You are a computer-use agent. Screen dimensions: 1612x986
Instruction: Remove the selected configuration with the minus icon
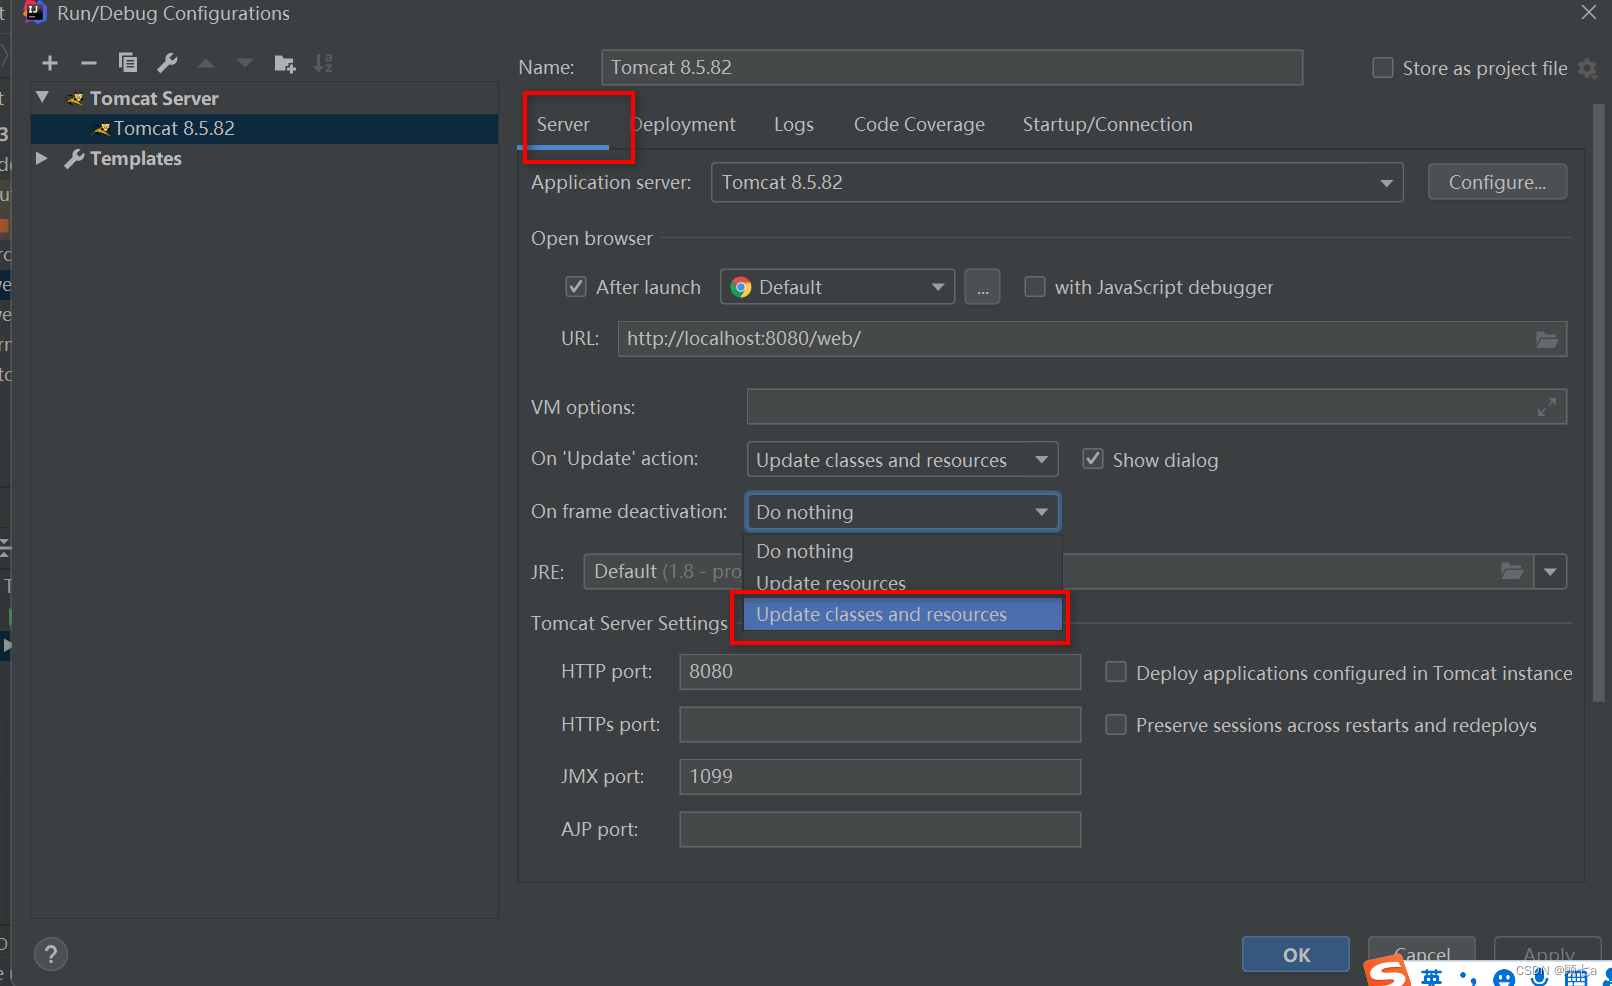[x=89, y=63]
